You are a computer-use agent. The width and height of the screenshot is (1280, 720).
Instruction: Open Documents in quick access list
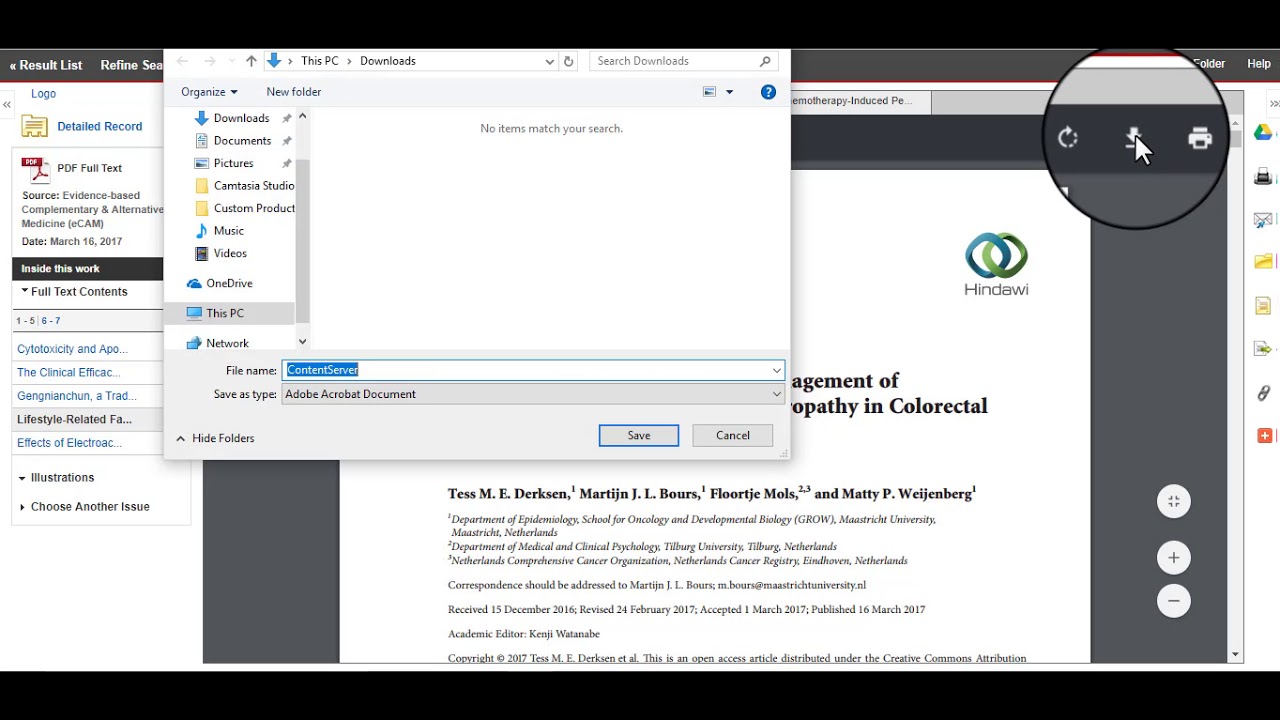click(x=242, y=141)
